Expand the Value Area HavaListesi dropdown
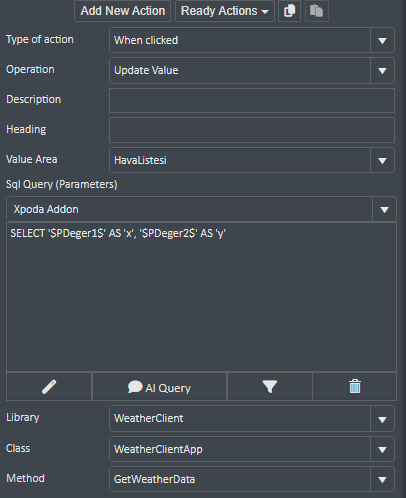406x498 pixels. point(382,161)
